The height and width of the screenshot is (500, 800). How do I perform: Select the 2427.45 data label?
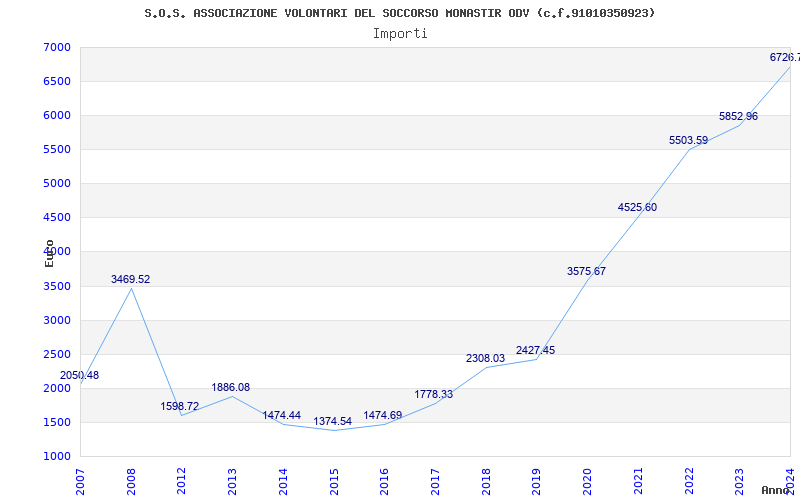click(535, 351)
